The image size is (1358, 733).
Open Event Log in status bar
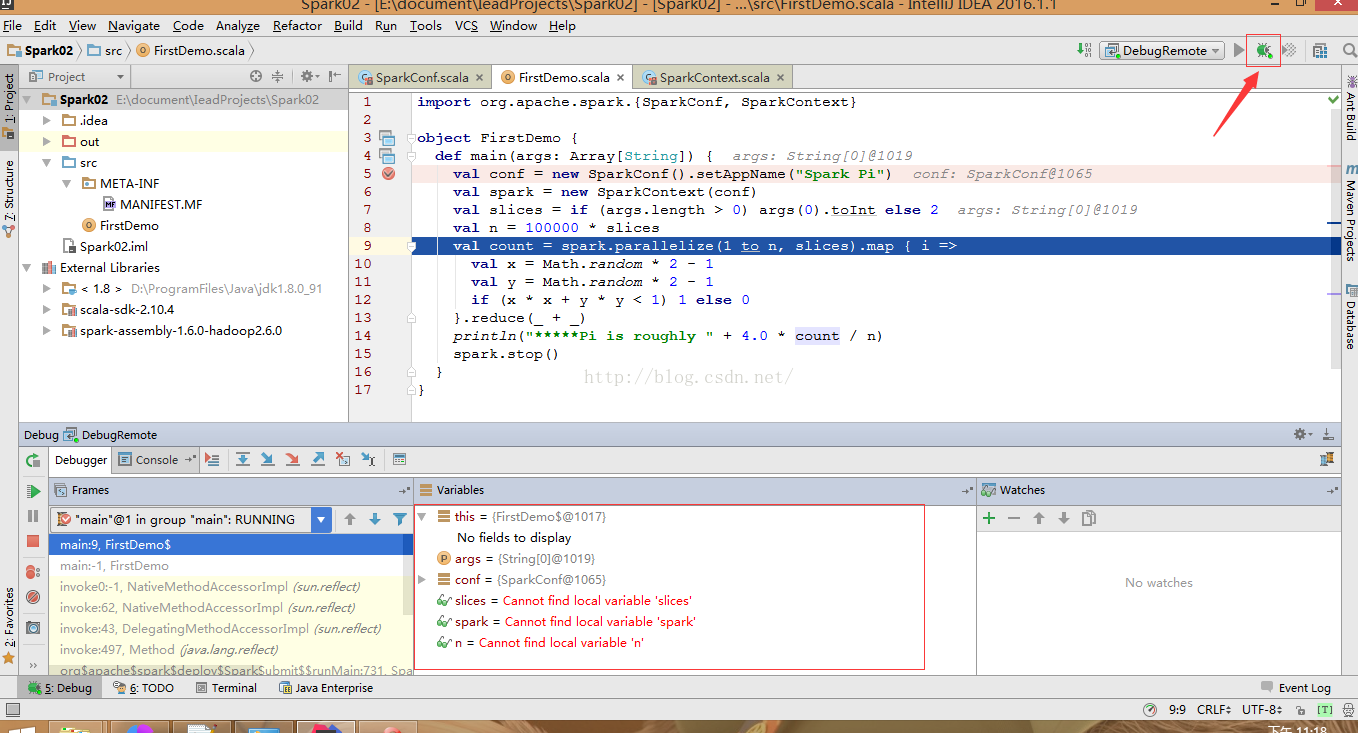[1296, 688]
